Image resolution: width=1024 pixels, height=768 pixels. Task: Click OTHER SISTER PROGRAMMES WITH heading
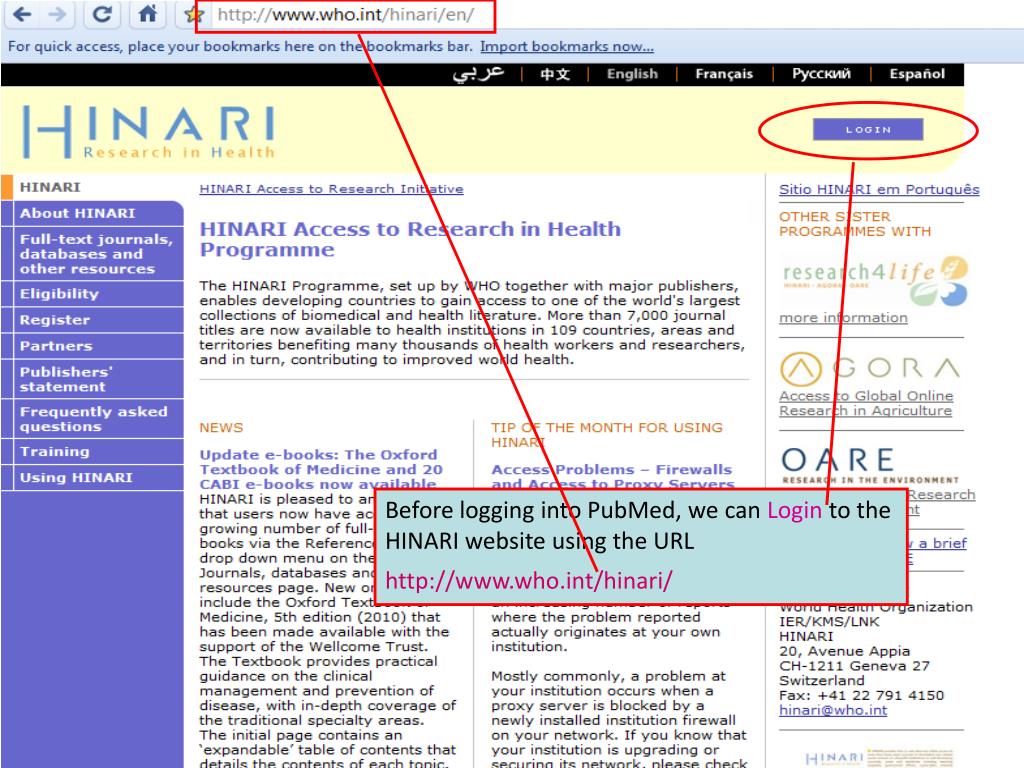click(x=855, y=224)
